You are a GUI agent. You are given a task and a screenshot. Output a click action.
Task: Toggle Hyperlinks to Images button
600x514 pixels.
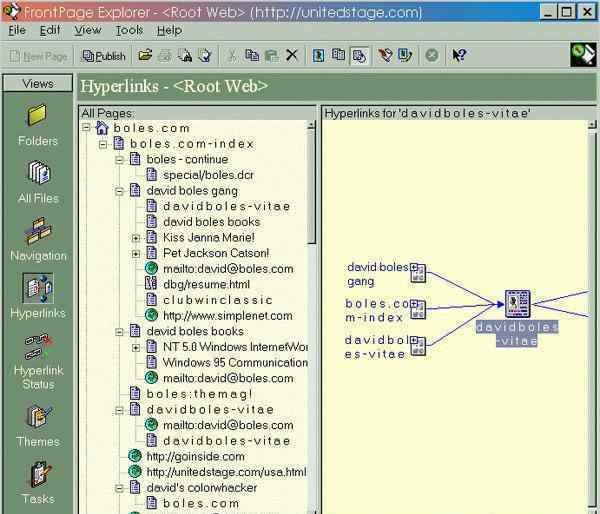pos(319,56)
